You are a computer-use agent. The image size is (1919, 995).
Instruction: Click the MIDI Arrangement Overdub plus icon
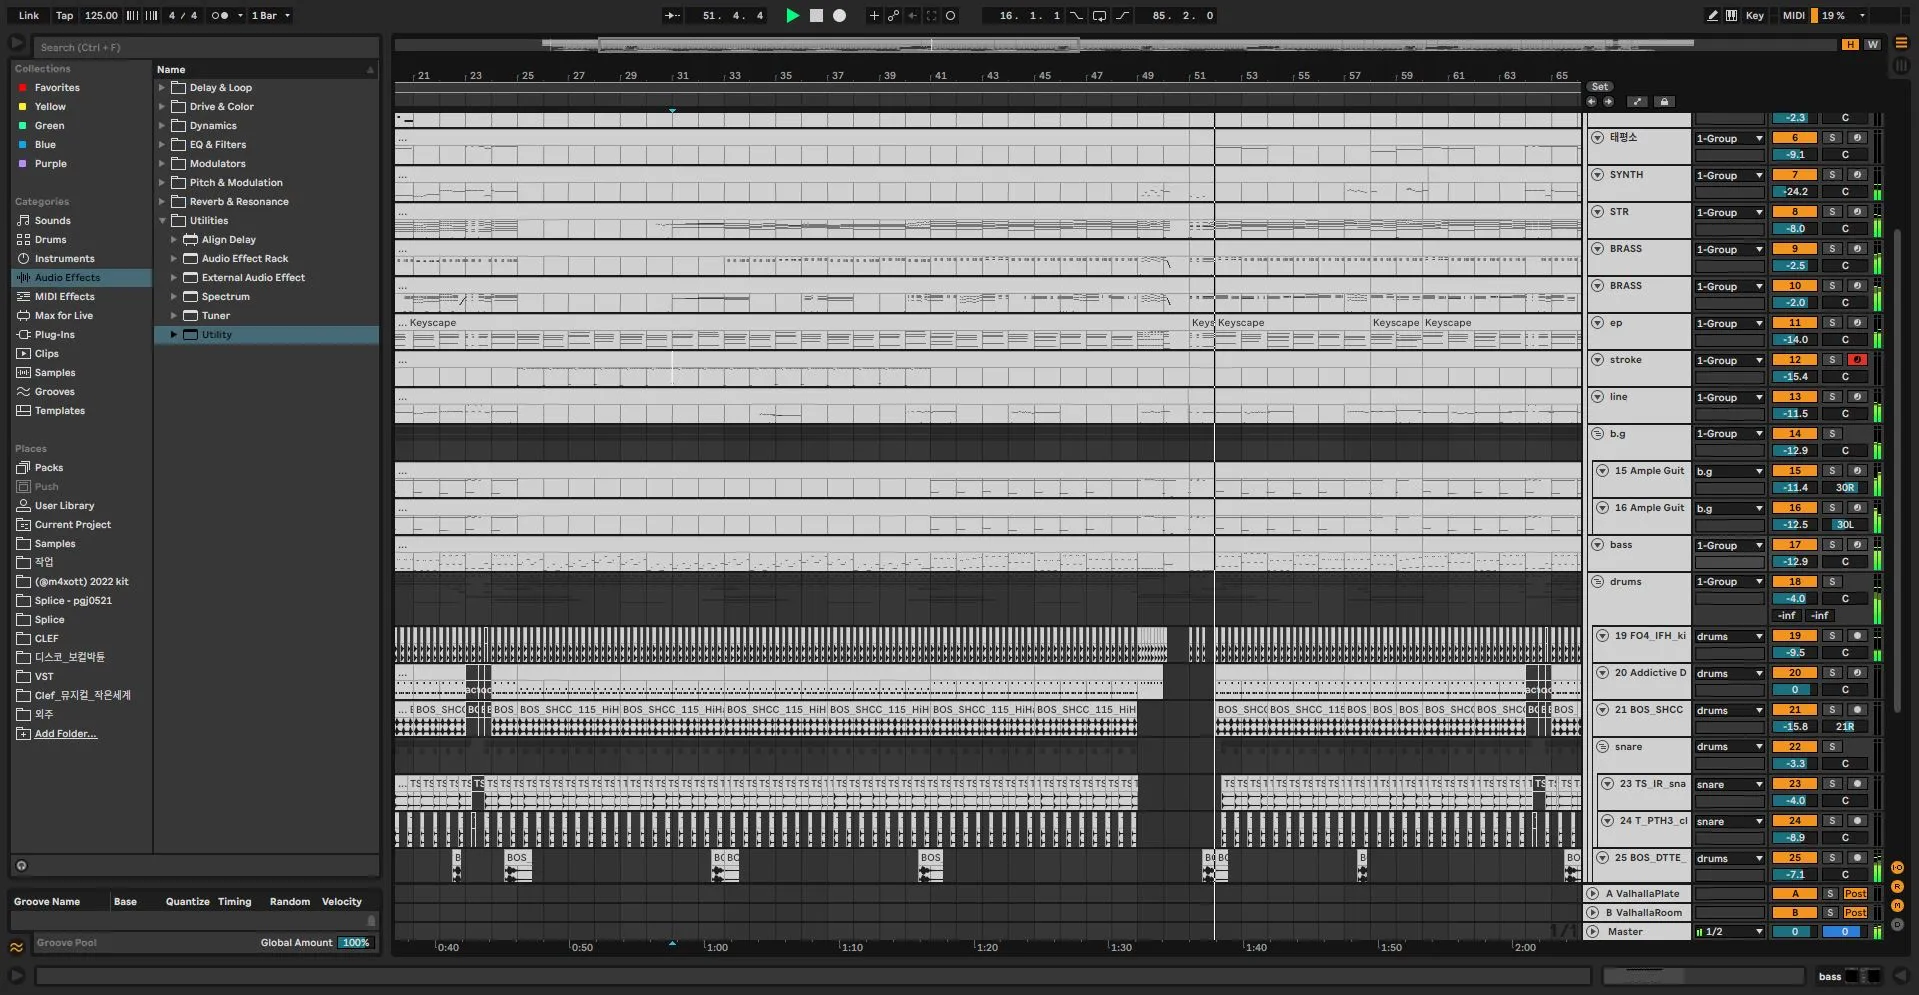[x=874, y=15]
